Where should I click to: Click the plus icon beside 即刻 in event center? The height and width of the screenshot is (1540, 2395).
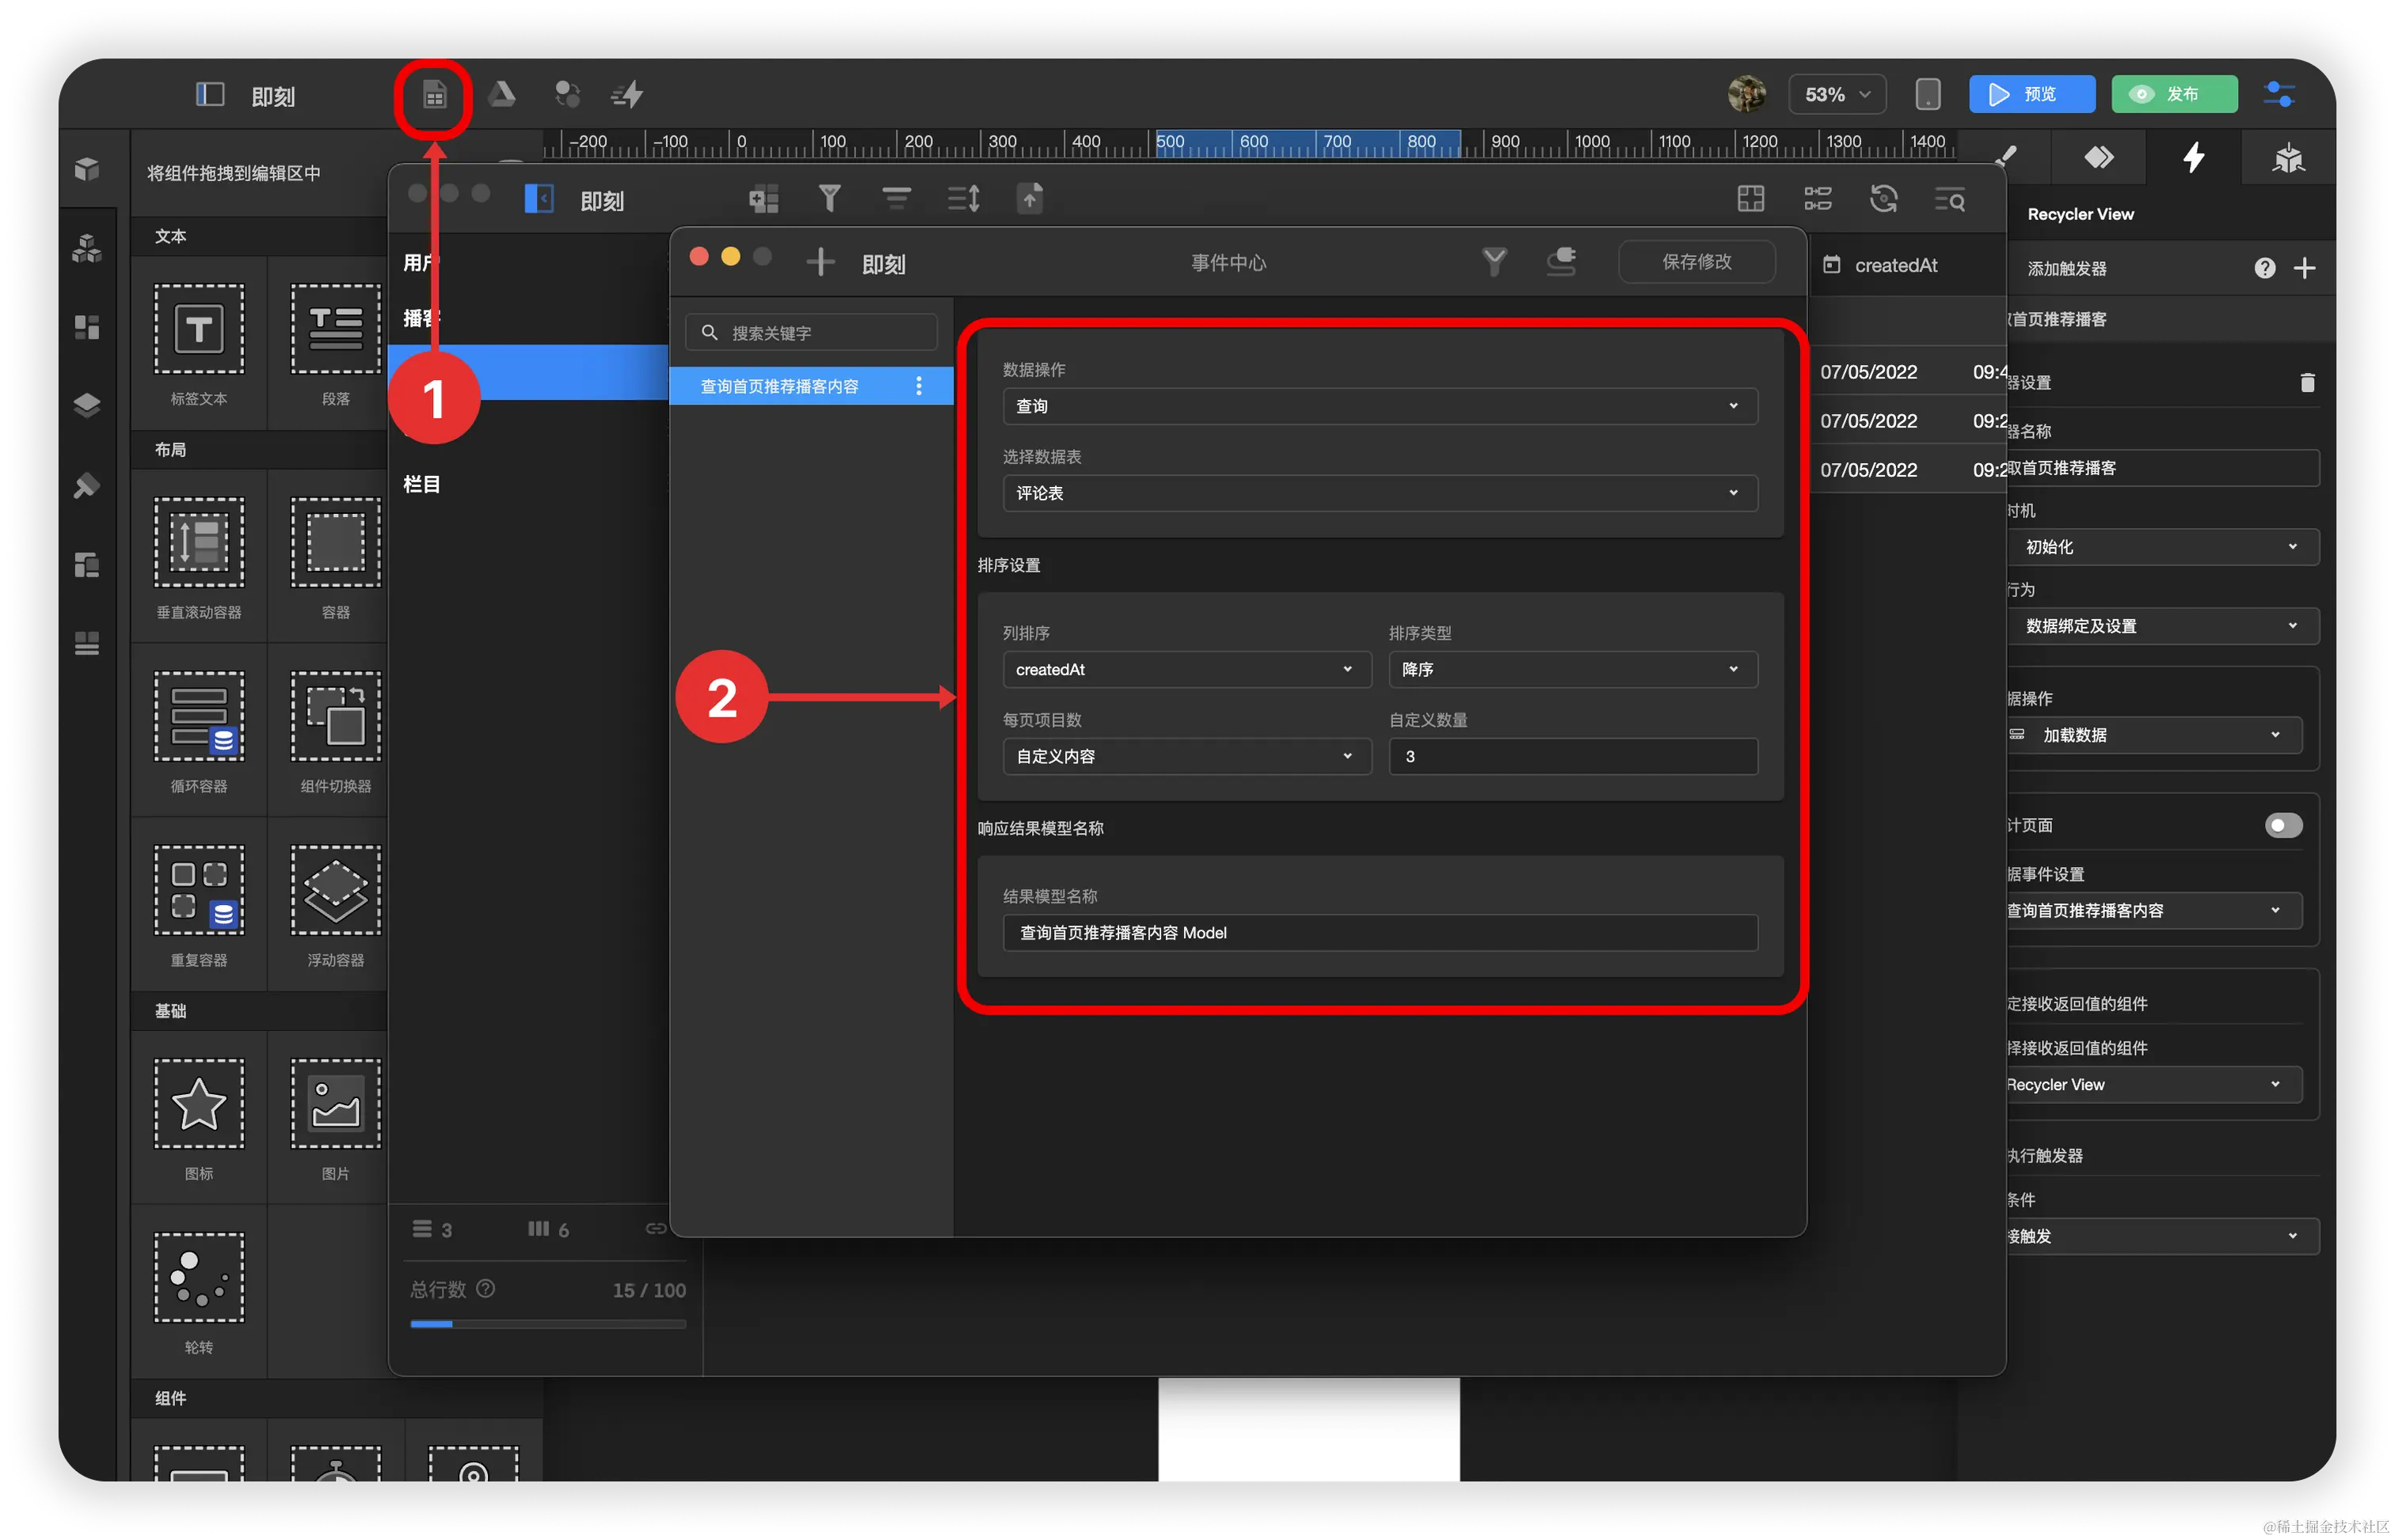820,262
